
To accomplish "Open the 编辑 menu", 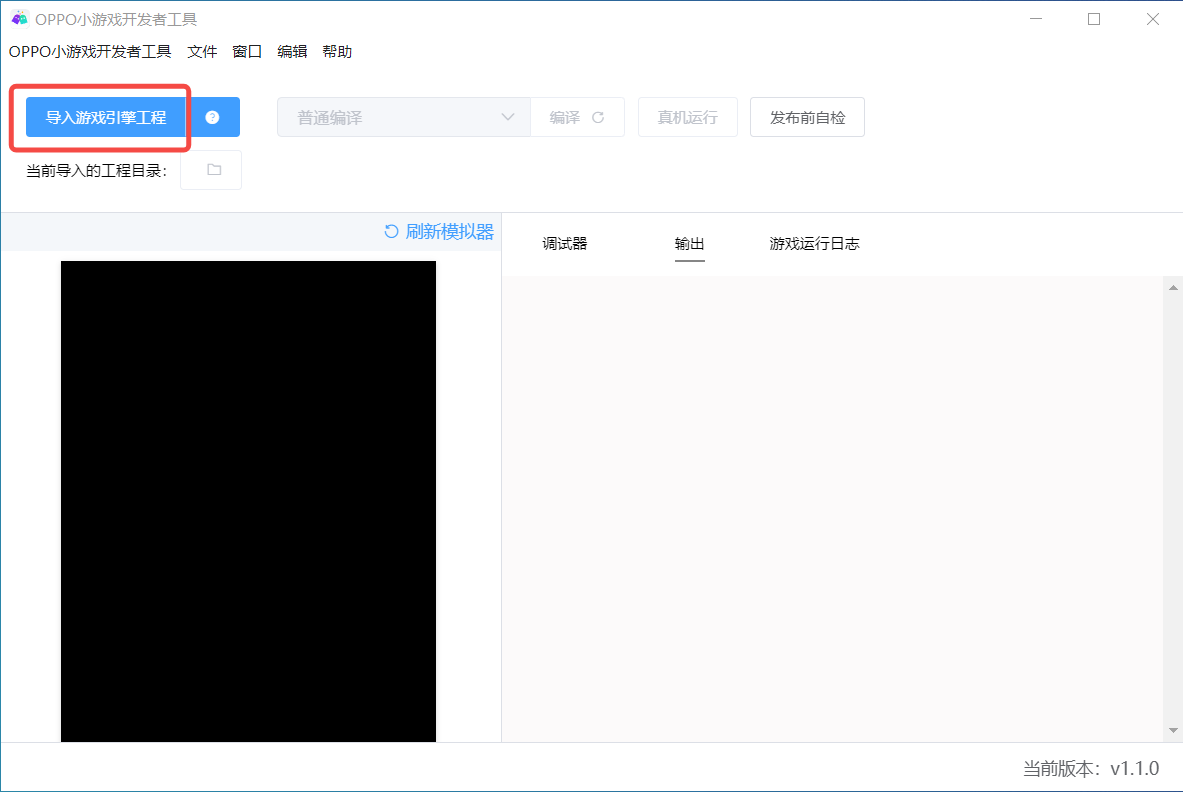I will coord(292,52).
